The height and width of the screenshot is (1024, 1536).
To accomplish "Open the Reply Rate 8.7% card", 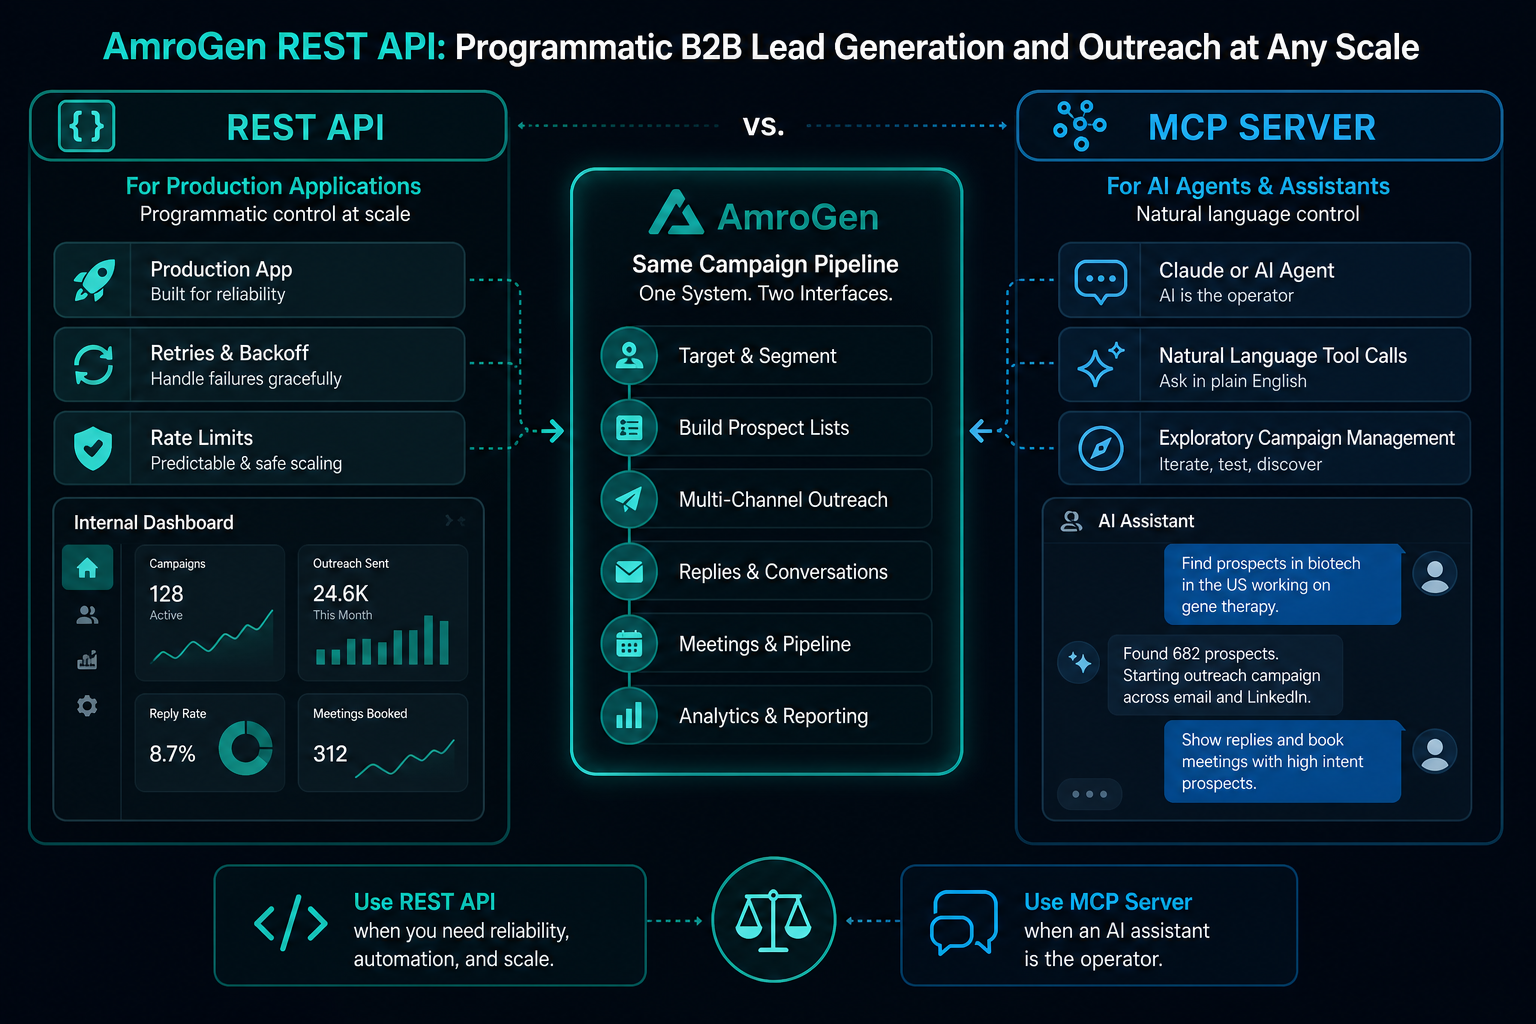I will tap(210, 742).
